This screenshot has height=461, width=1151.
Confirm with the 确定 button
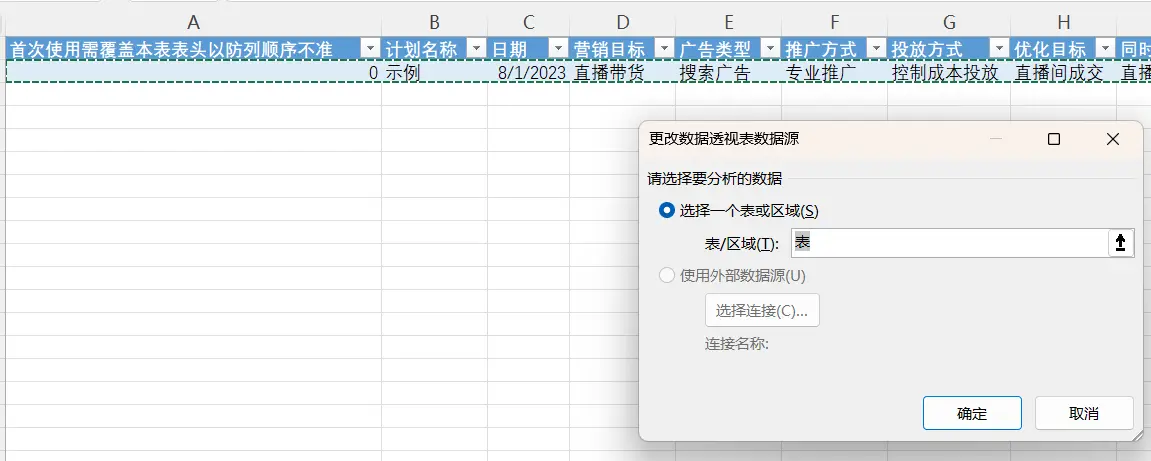pos(971,413)
